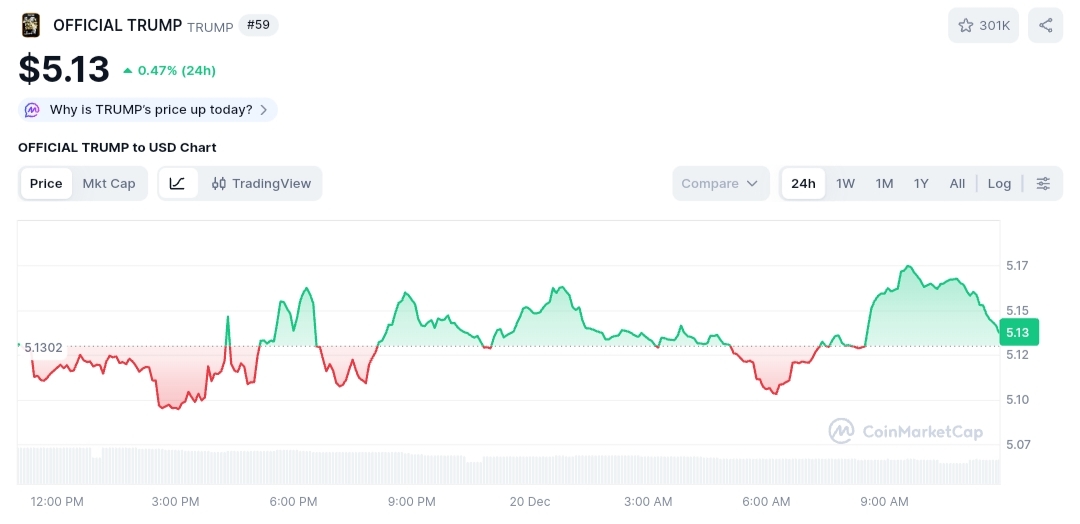This screenshot has width=1080, height=524.
Task: Click the OFFICIAL TRUMP coin logo icon
Action: [x=30, y=25]
